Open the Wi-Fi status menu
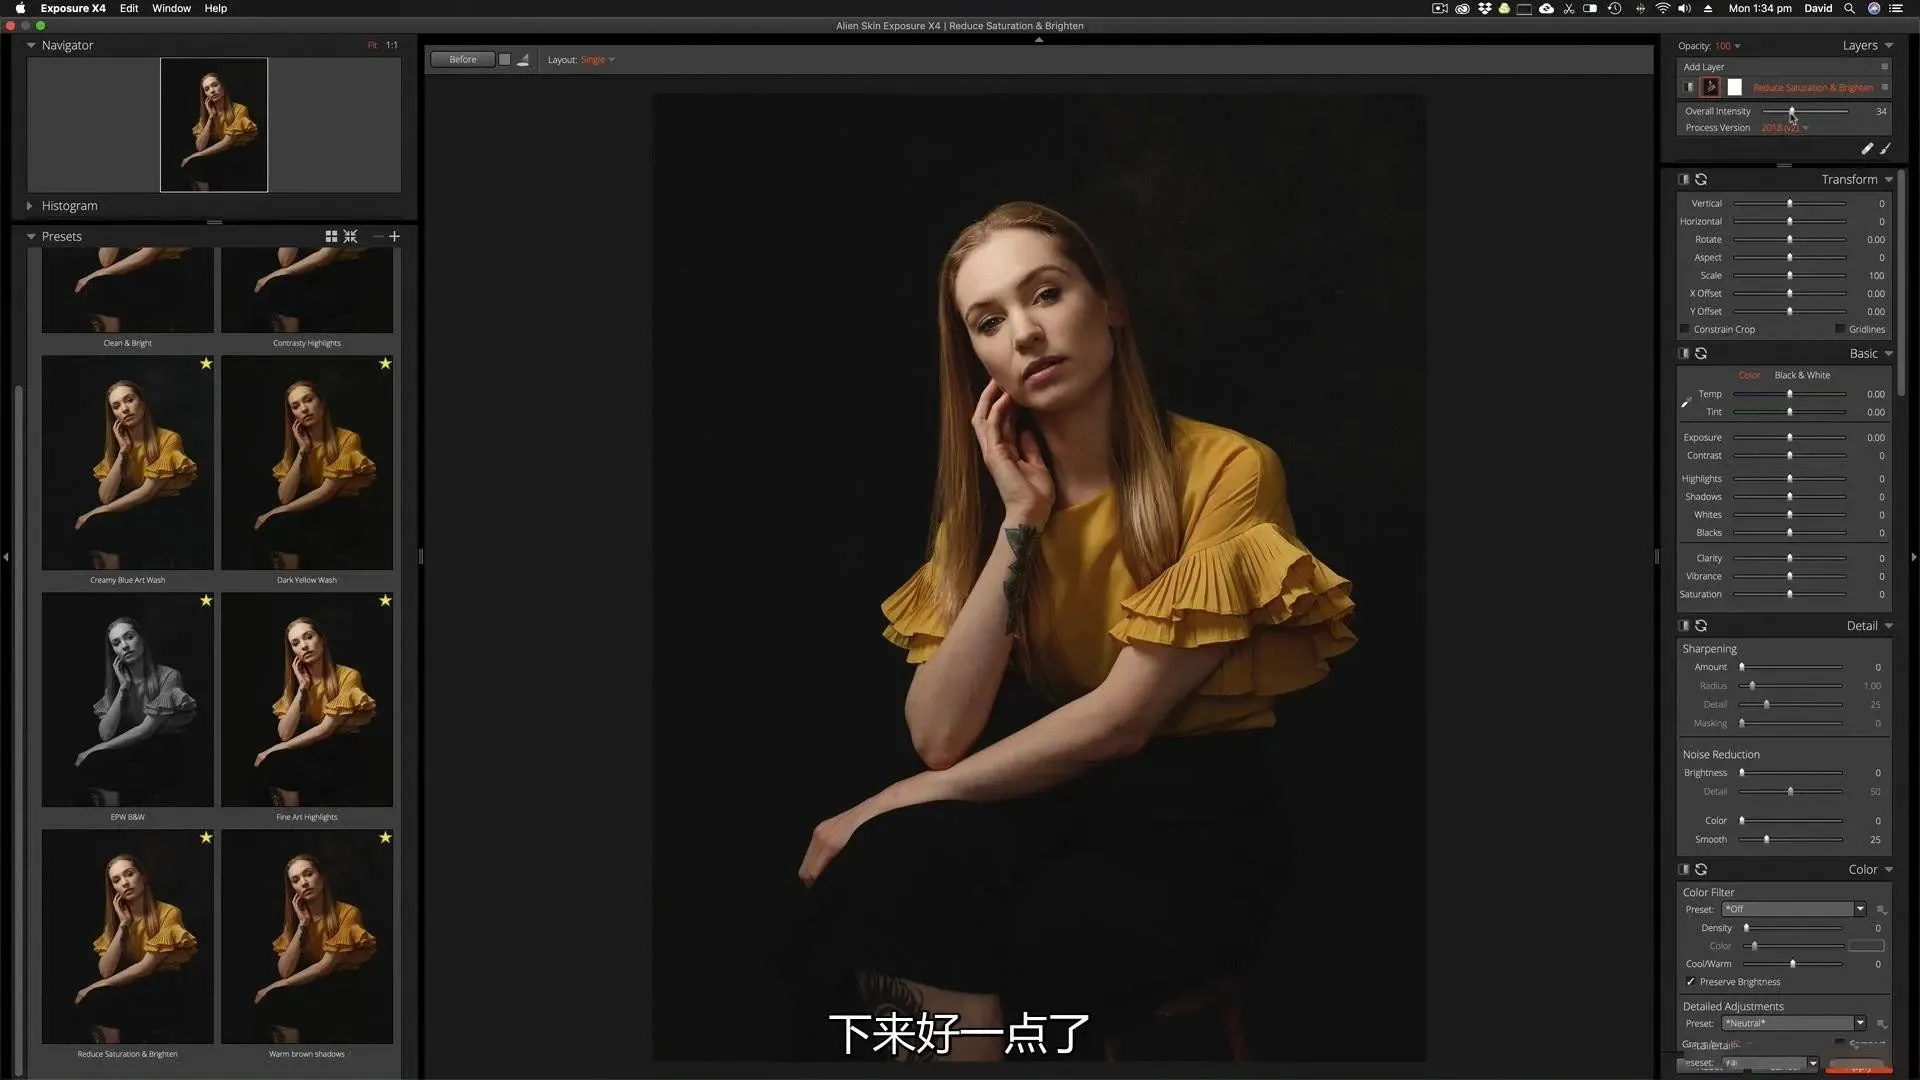 tap(1662, 8)
